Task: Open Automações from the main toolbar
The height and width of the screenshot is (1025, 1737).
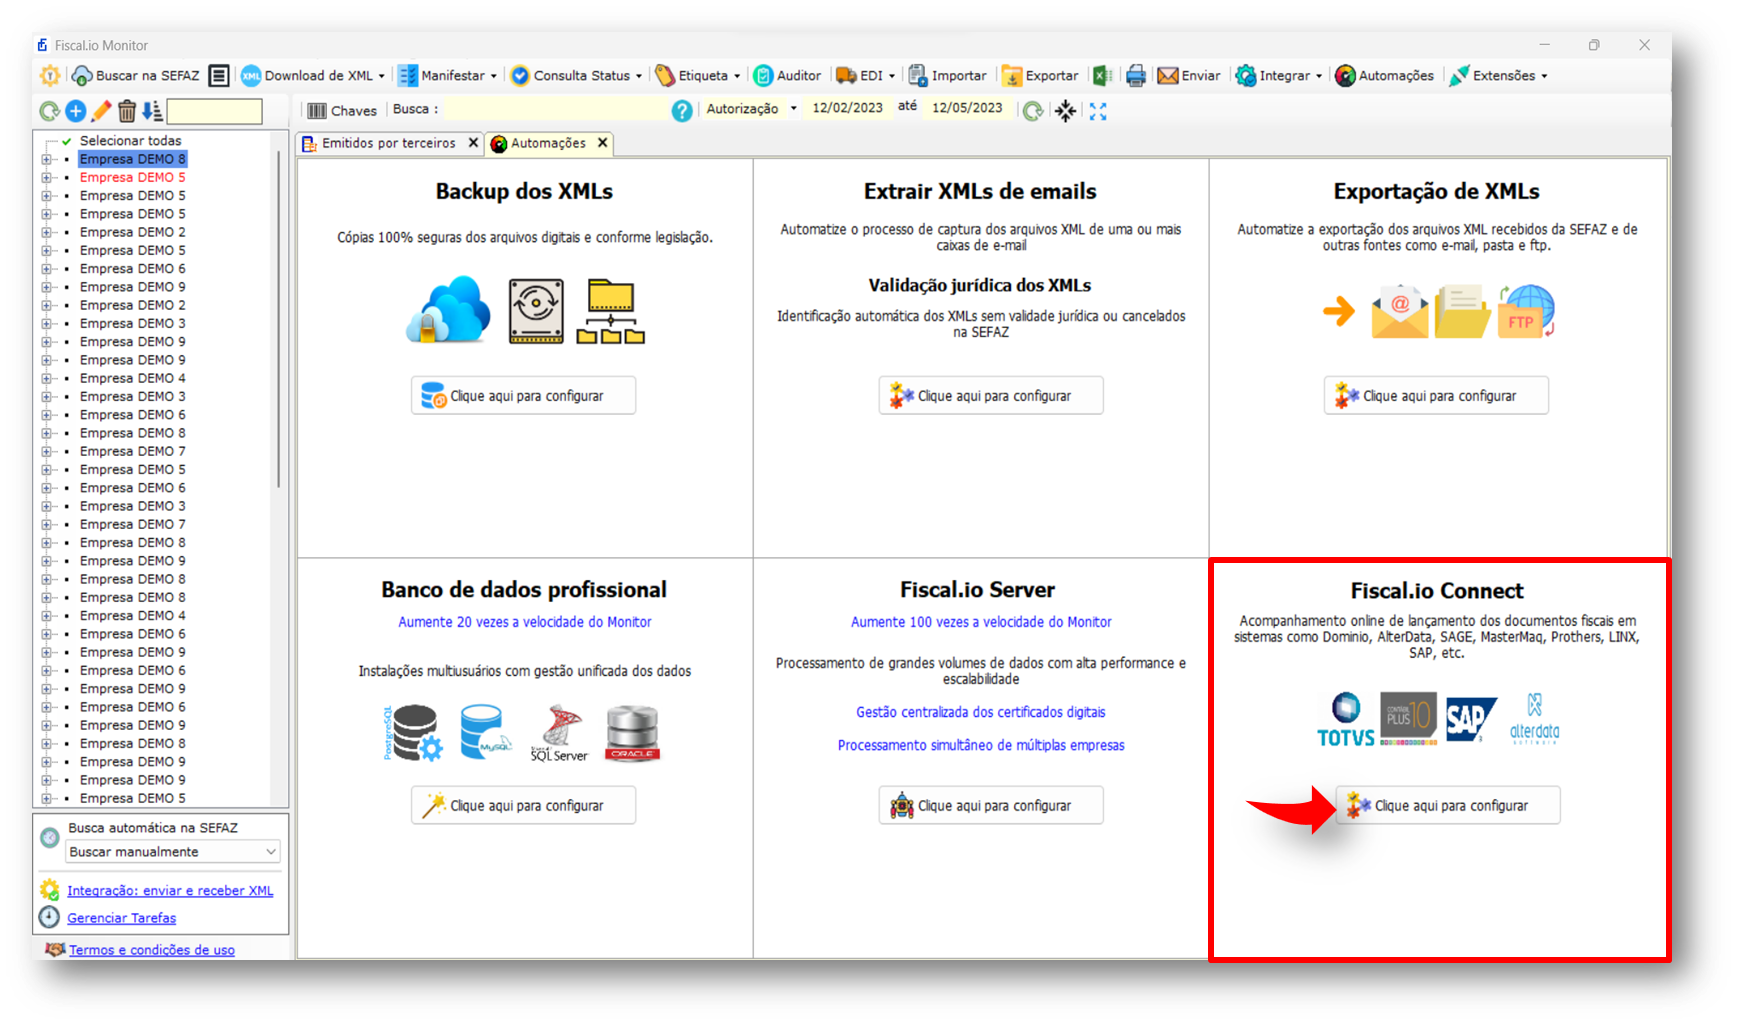Action: point(1385,75)
